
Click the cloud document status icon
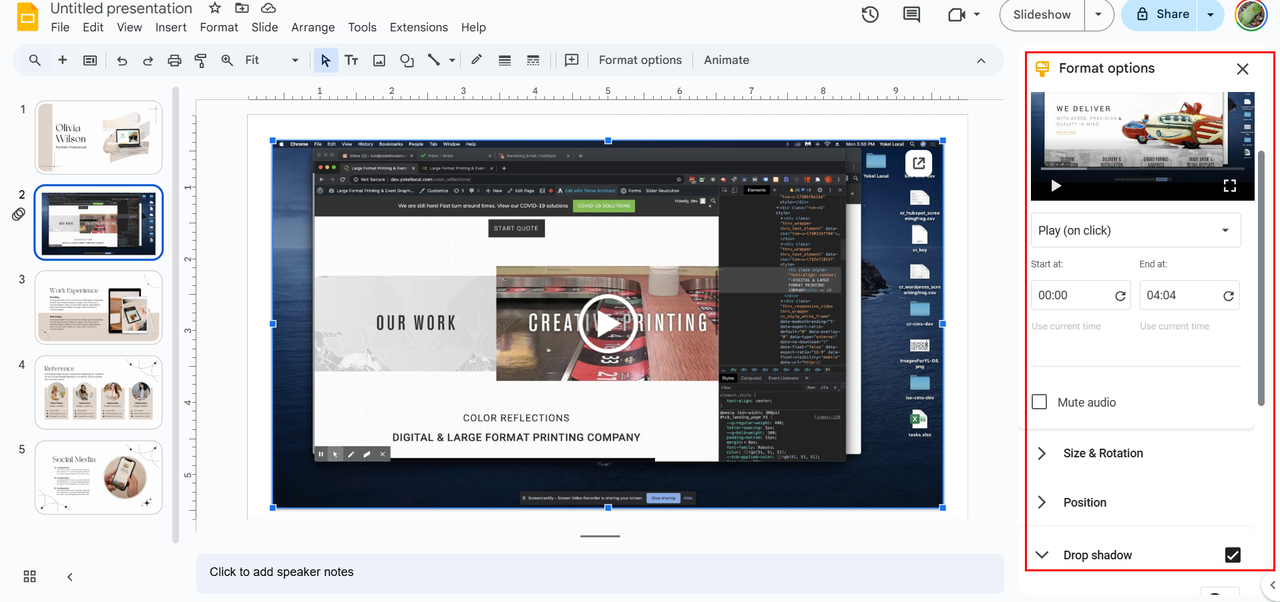click(268, 8)
